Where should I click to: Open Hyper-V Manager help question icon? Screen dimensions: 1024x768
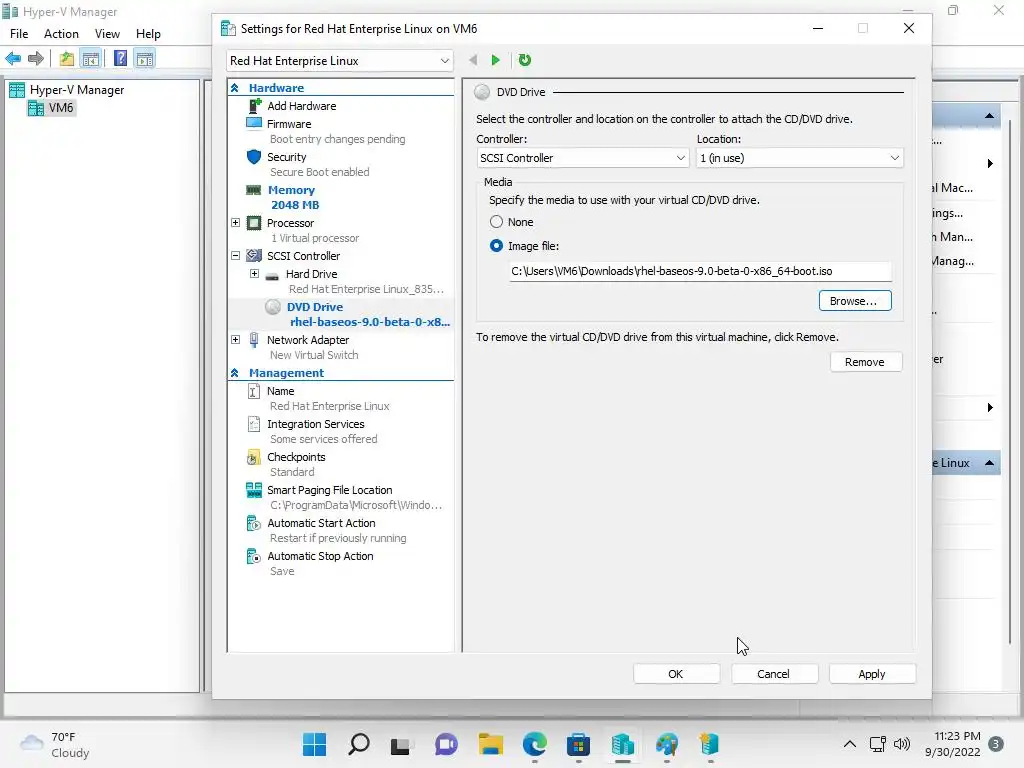point(121,58)
